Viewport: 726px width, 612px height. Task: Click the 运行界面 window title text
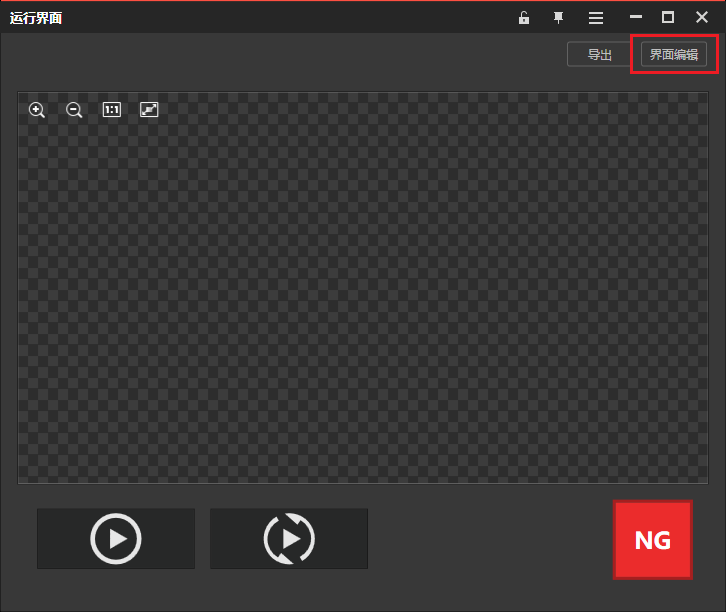[36, 18]
